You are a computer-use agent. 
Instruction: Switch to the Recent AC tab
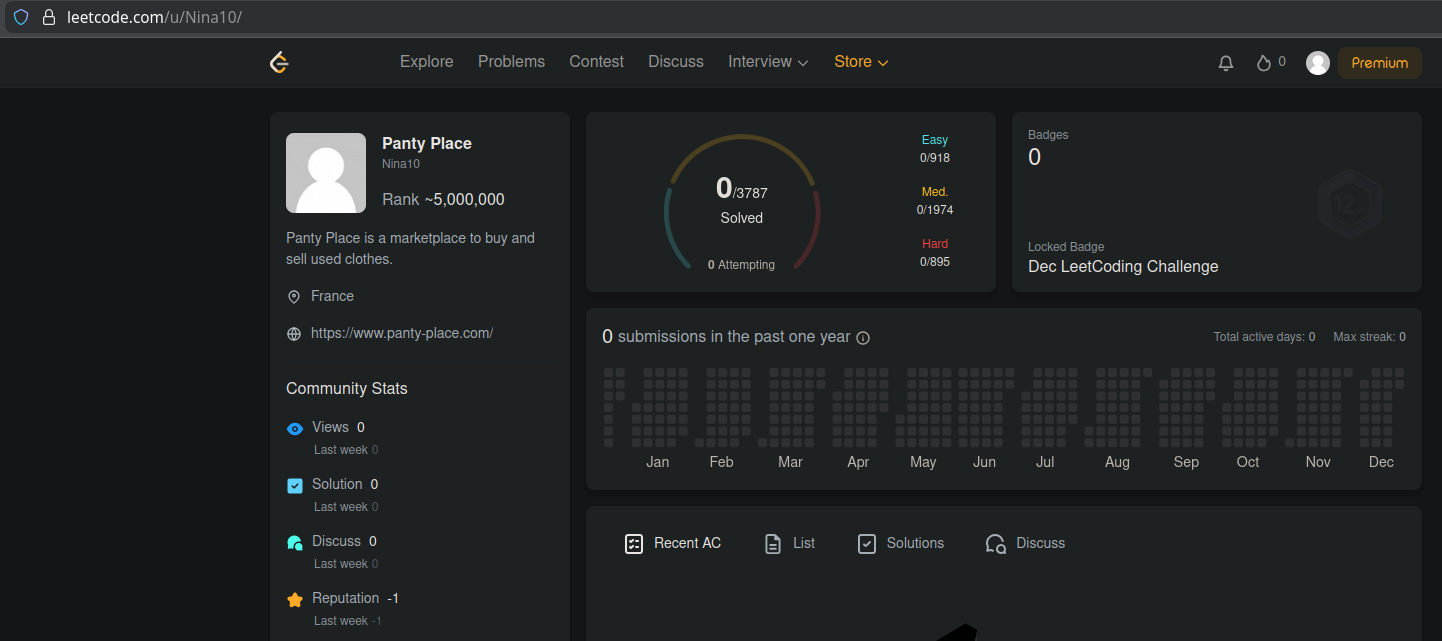pos(673,543)
